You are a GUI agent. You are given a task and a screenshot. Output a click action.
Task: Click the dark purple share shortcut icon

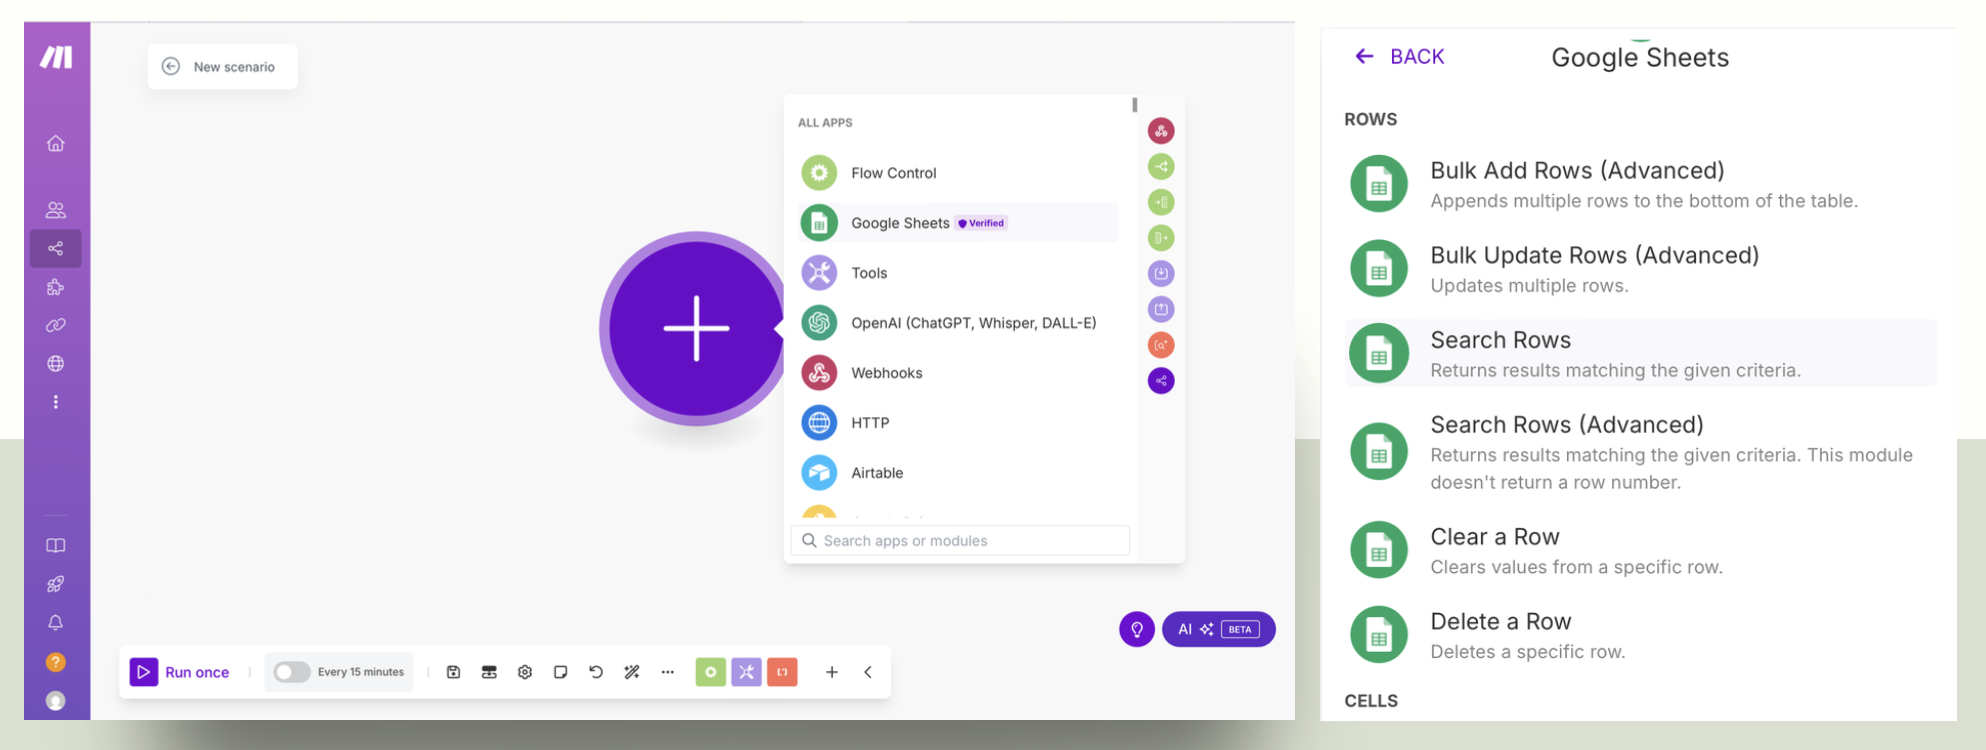tap(1161, 381)
